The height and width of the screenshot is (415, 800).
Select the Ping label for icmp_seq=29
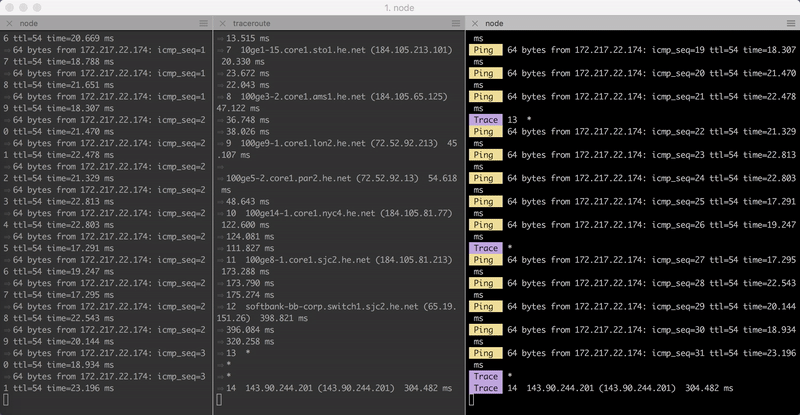tap(486, 307)
